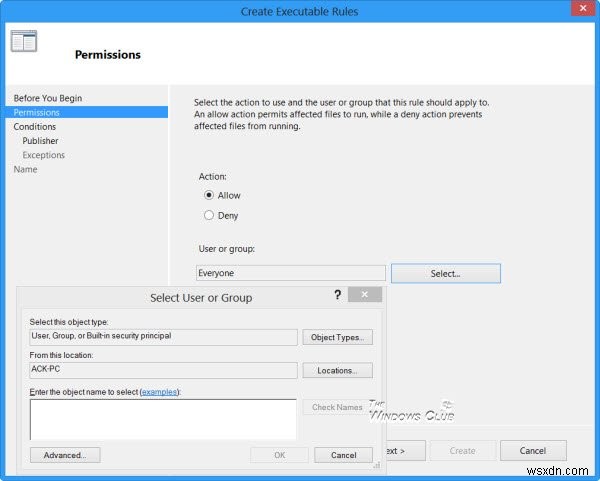The height and width of the screenshot is (481, 600).
Task: Go to the Conditions step
Action: 35,127
